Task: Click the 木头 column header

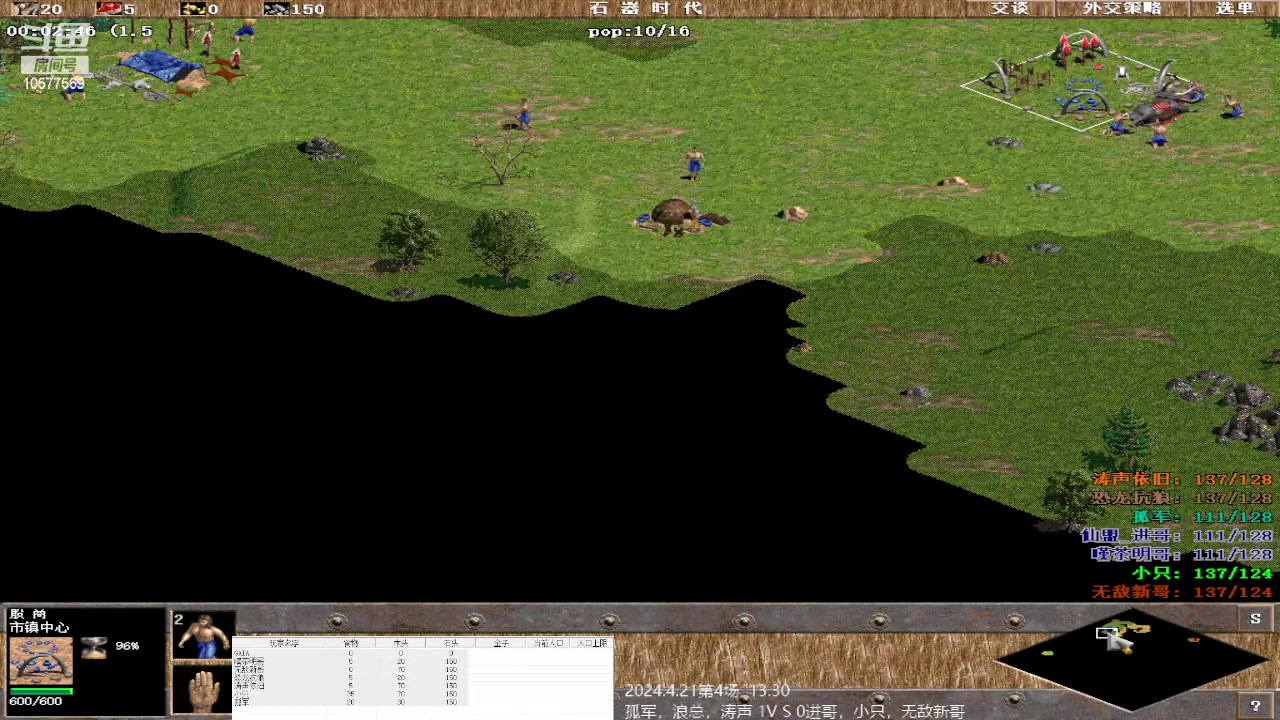Action: click(x=401, y=643)
